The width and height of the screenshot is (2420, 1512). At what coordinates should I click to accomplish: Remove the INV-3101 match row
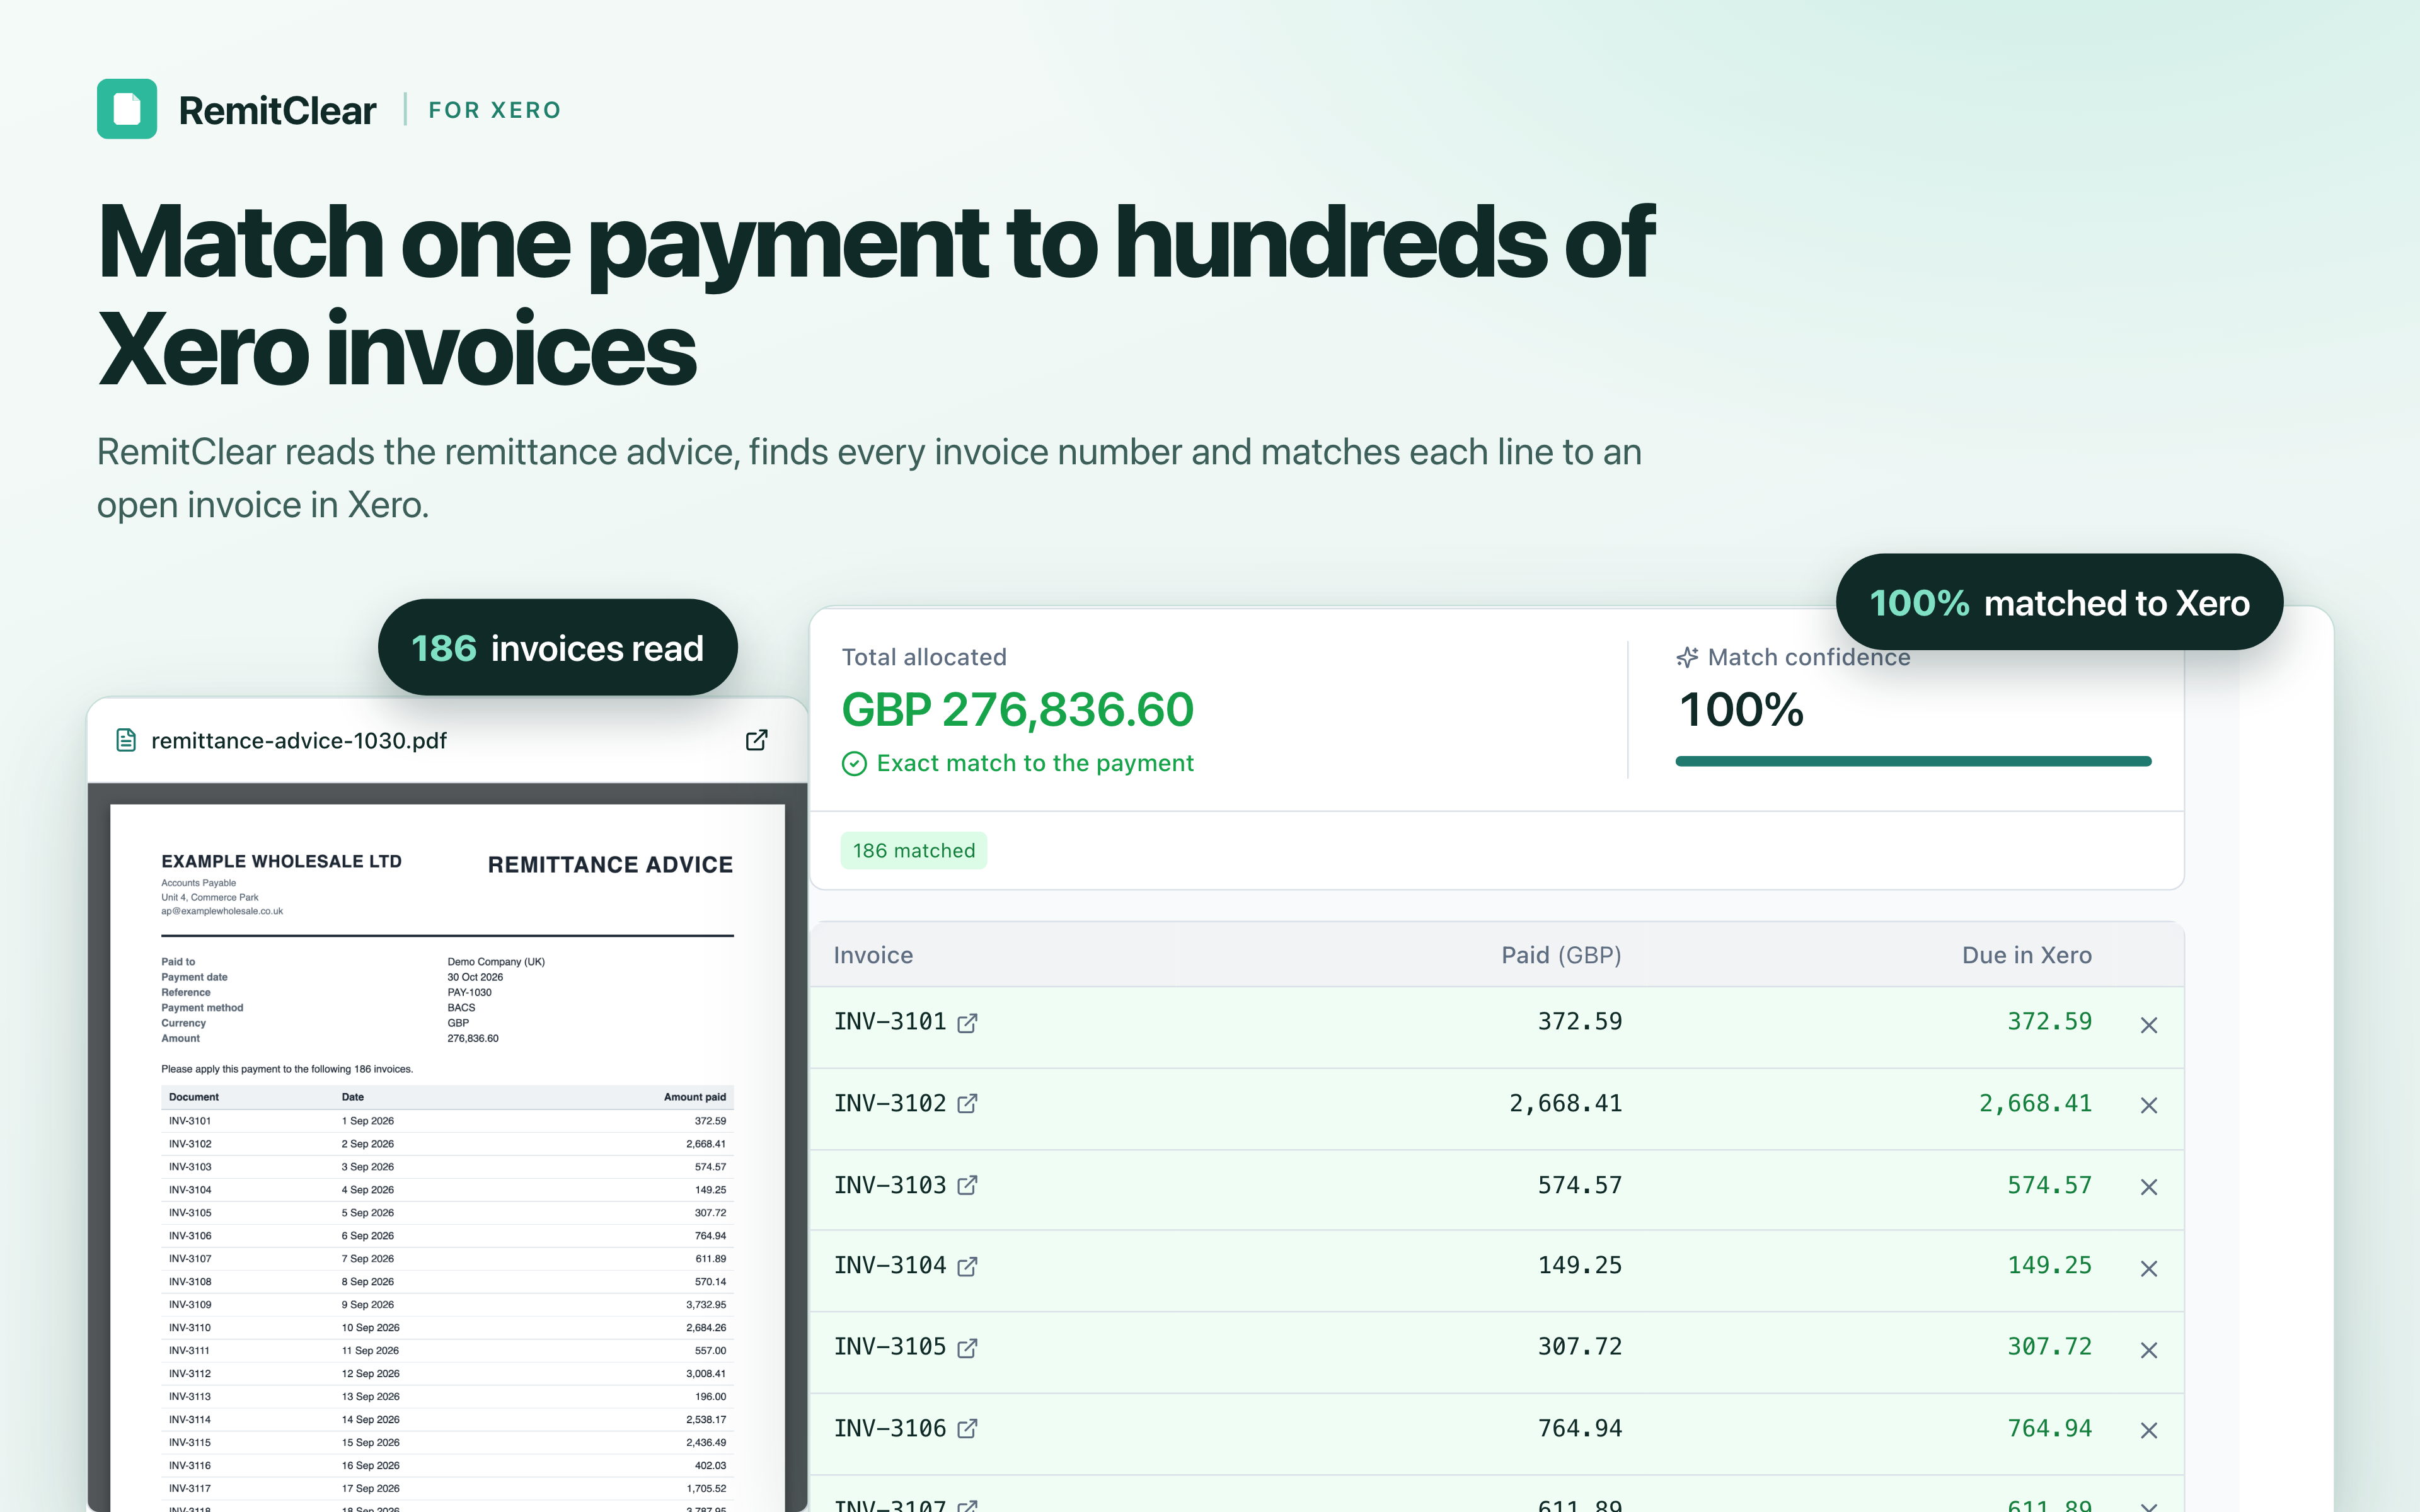2148,1025
